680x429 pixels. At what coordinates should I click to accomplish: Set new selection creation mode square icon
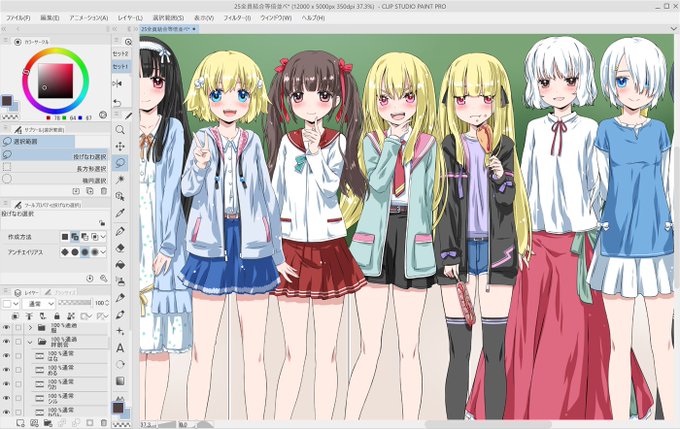click(65, 237)
